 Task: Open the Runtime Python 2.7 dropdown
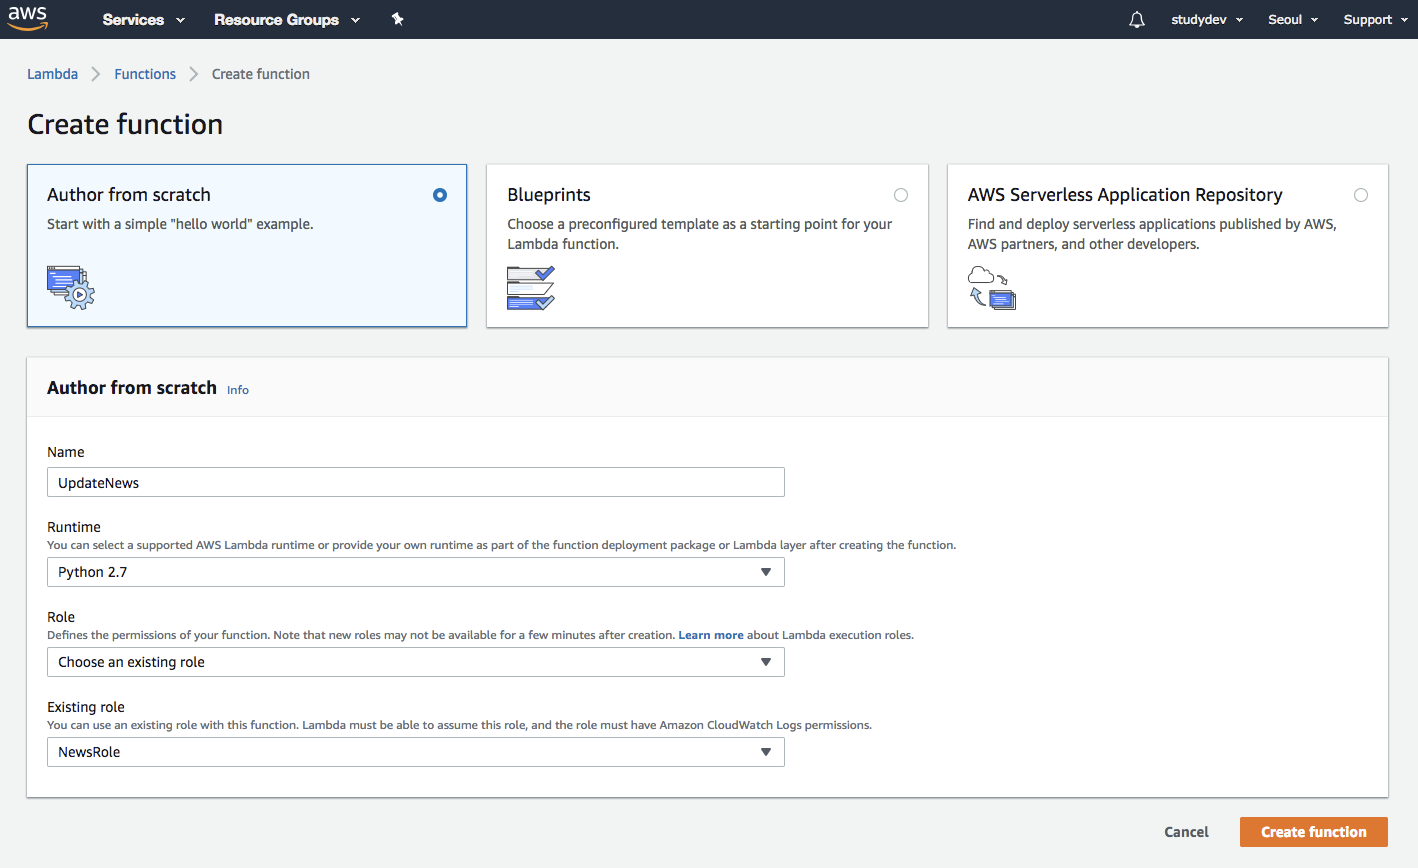pyautogui.click(x=416, y=572)
